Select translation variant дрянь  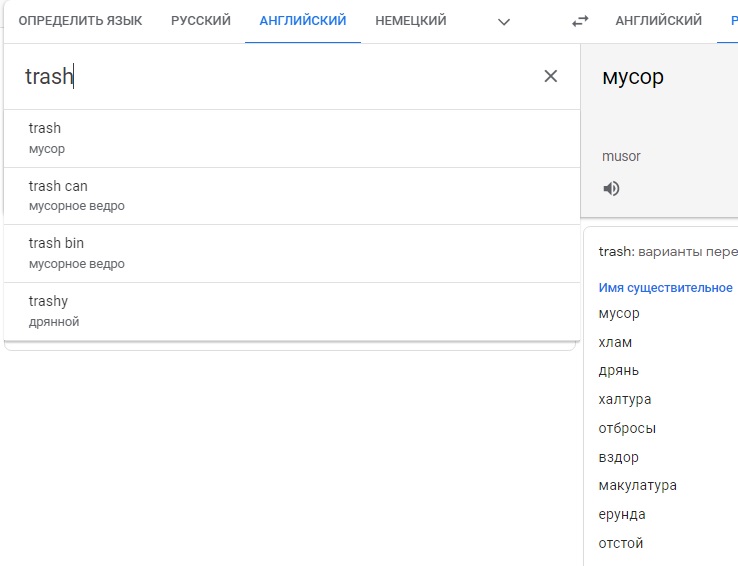coord(618,371)
